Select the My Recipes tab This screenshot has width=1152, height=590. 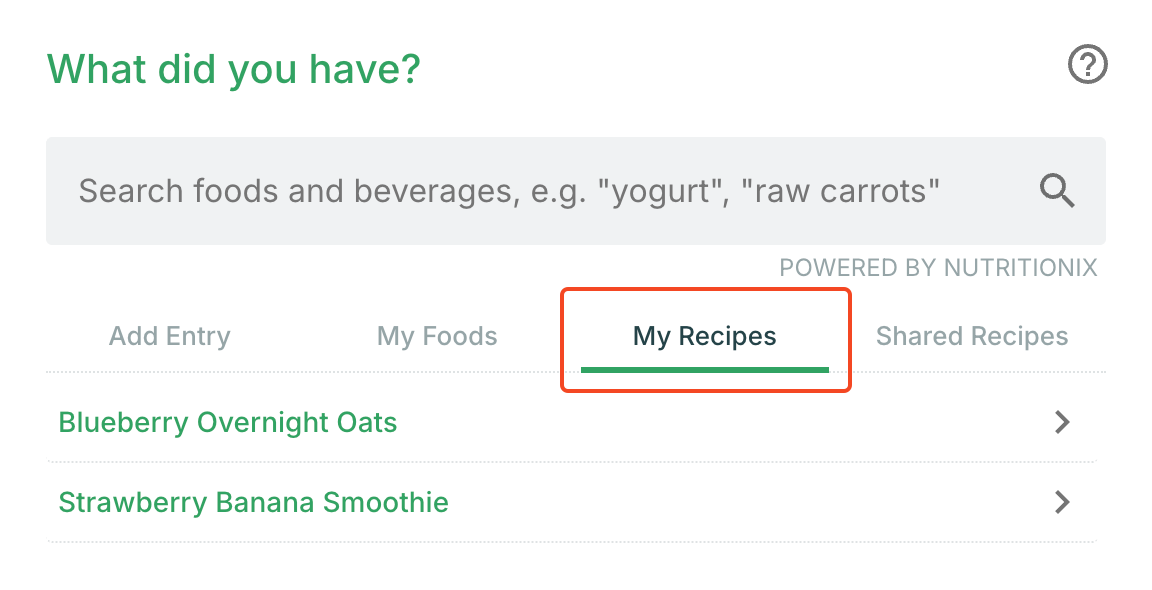pyautogui.click(x=705, y=336)
